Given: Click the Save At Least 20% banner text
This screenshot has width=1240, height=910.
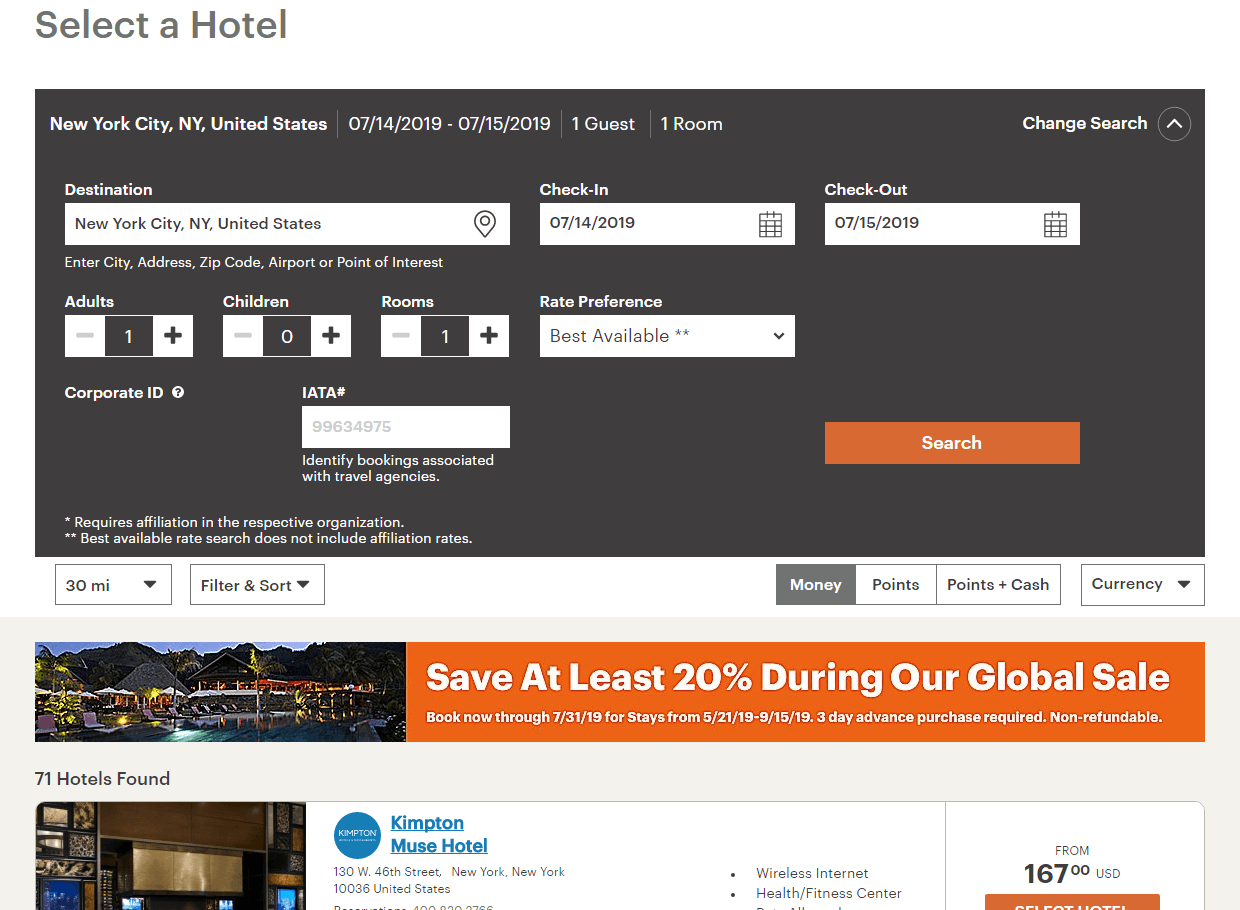Looking at the screenshot, I should click(x=797, y=677).
